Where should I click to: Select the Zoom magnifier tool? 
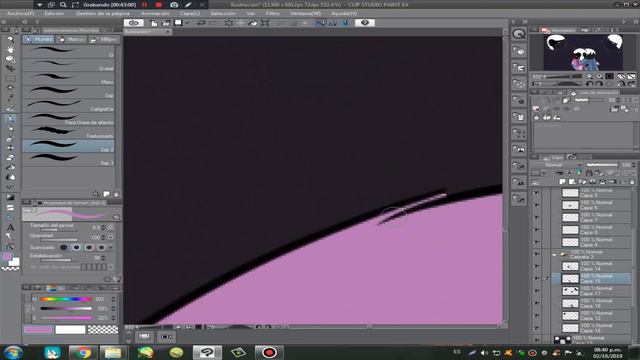(x=10, y=40)
